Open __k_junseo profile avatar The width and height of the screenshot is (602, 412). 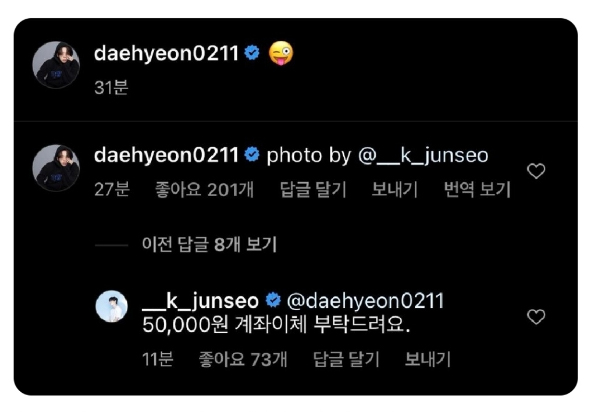click(x=111, y=306)
